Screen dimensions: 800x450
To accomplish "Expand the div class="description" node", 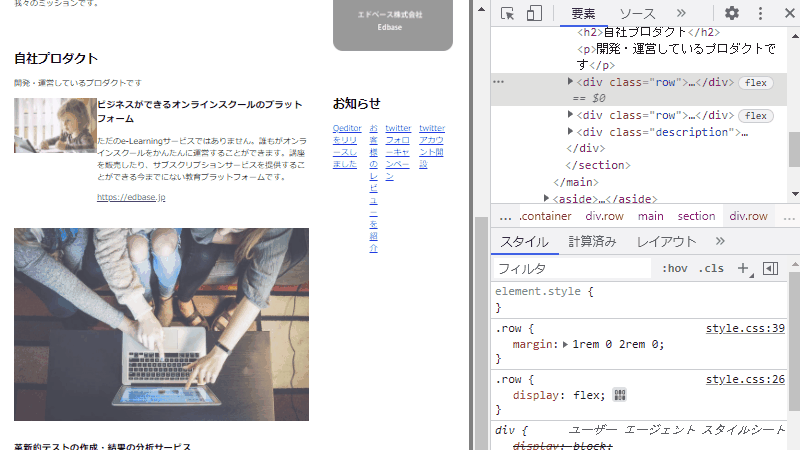I will 570,132.
